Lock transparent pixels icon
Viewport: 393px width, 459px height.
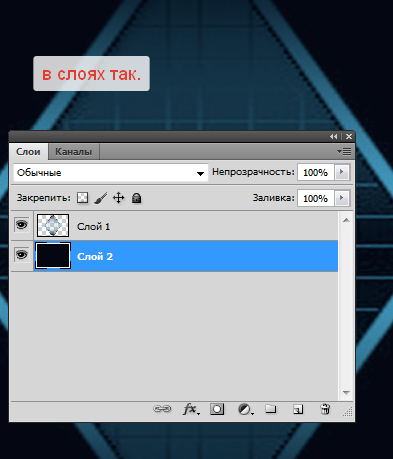click(x=82, y=198)
